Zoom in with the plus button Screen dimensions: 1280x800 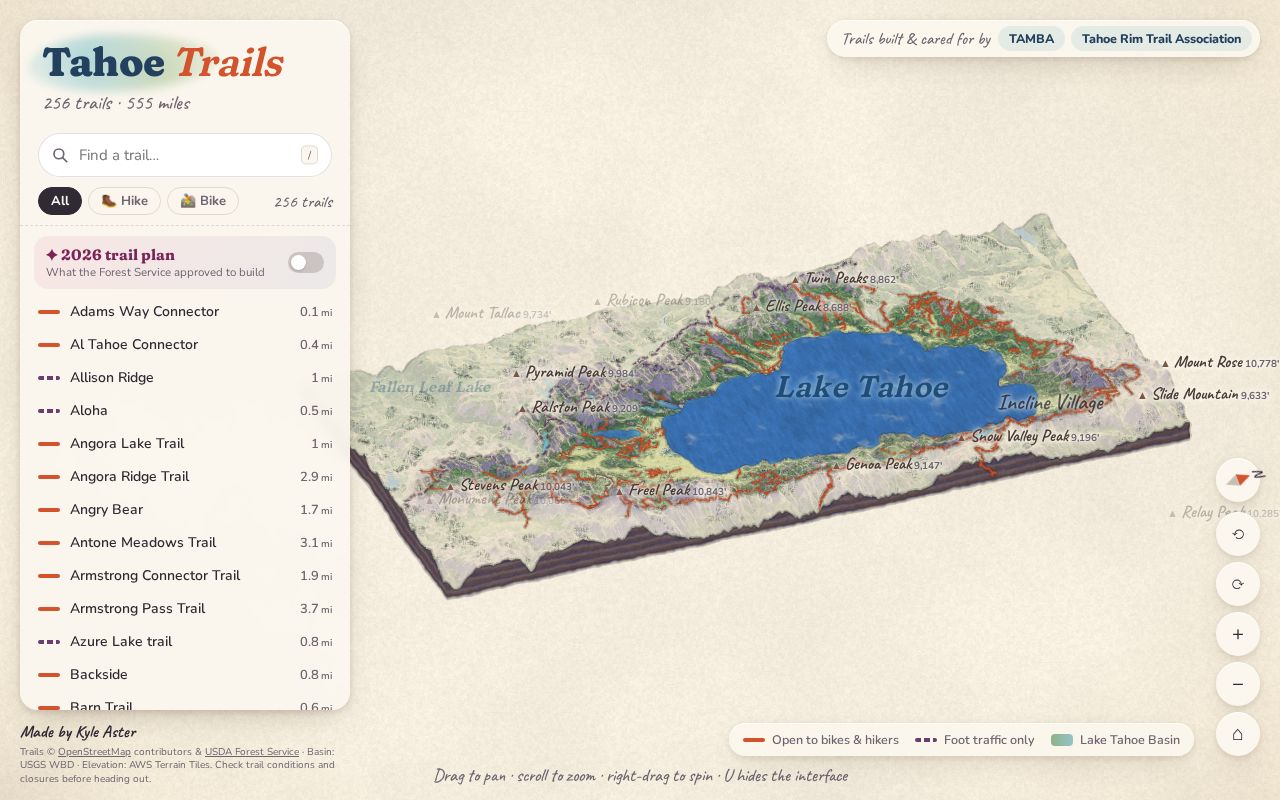tap(1238, 634)
